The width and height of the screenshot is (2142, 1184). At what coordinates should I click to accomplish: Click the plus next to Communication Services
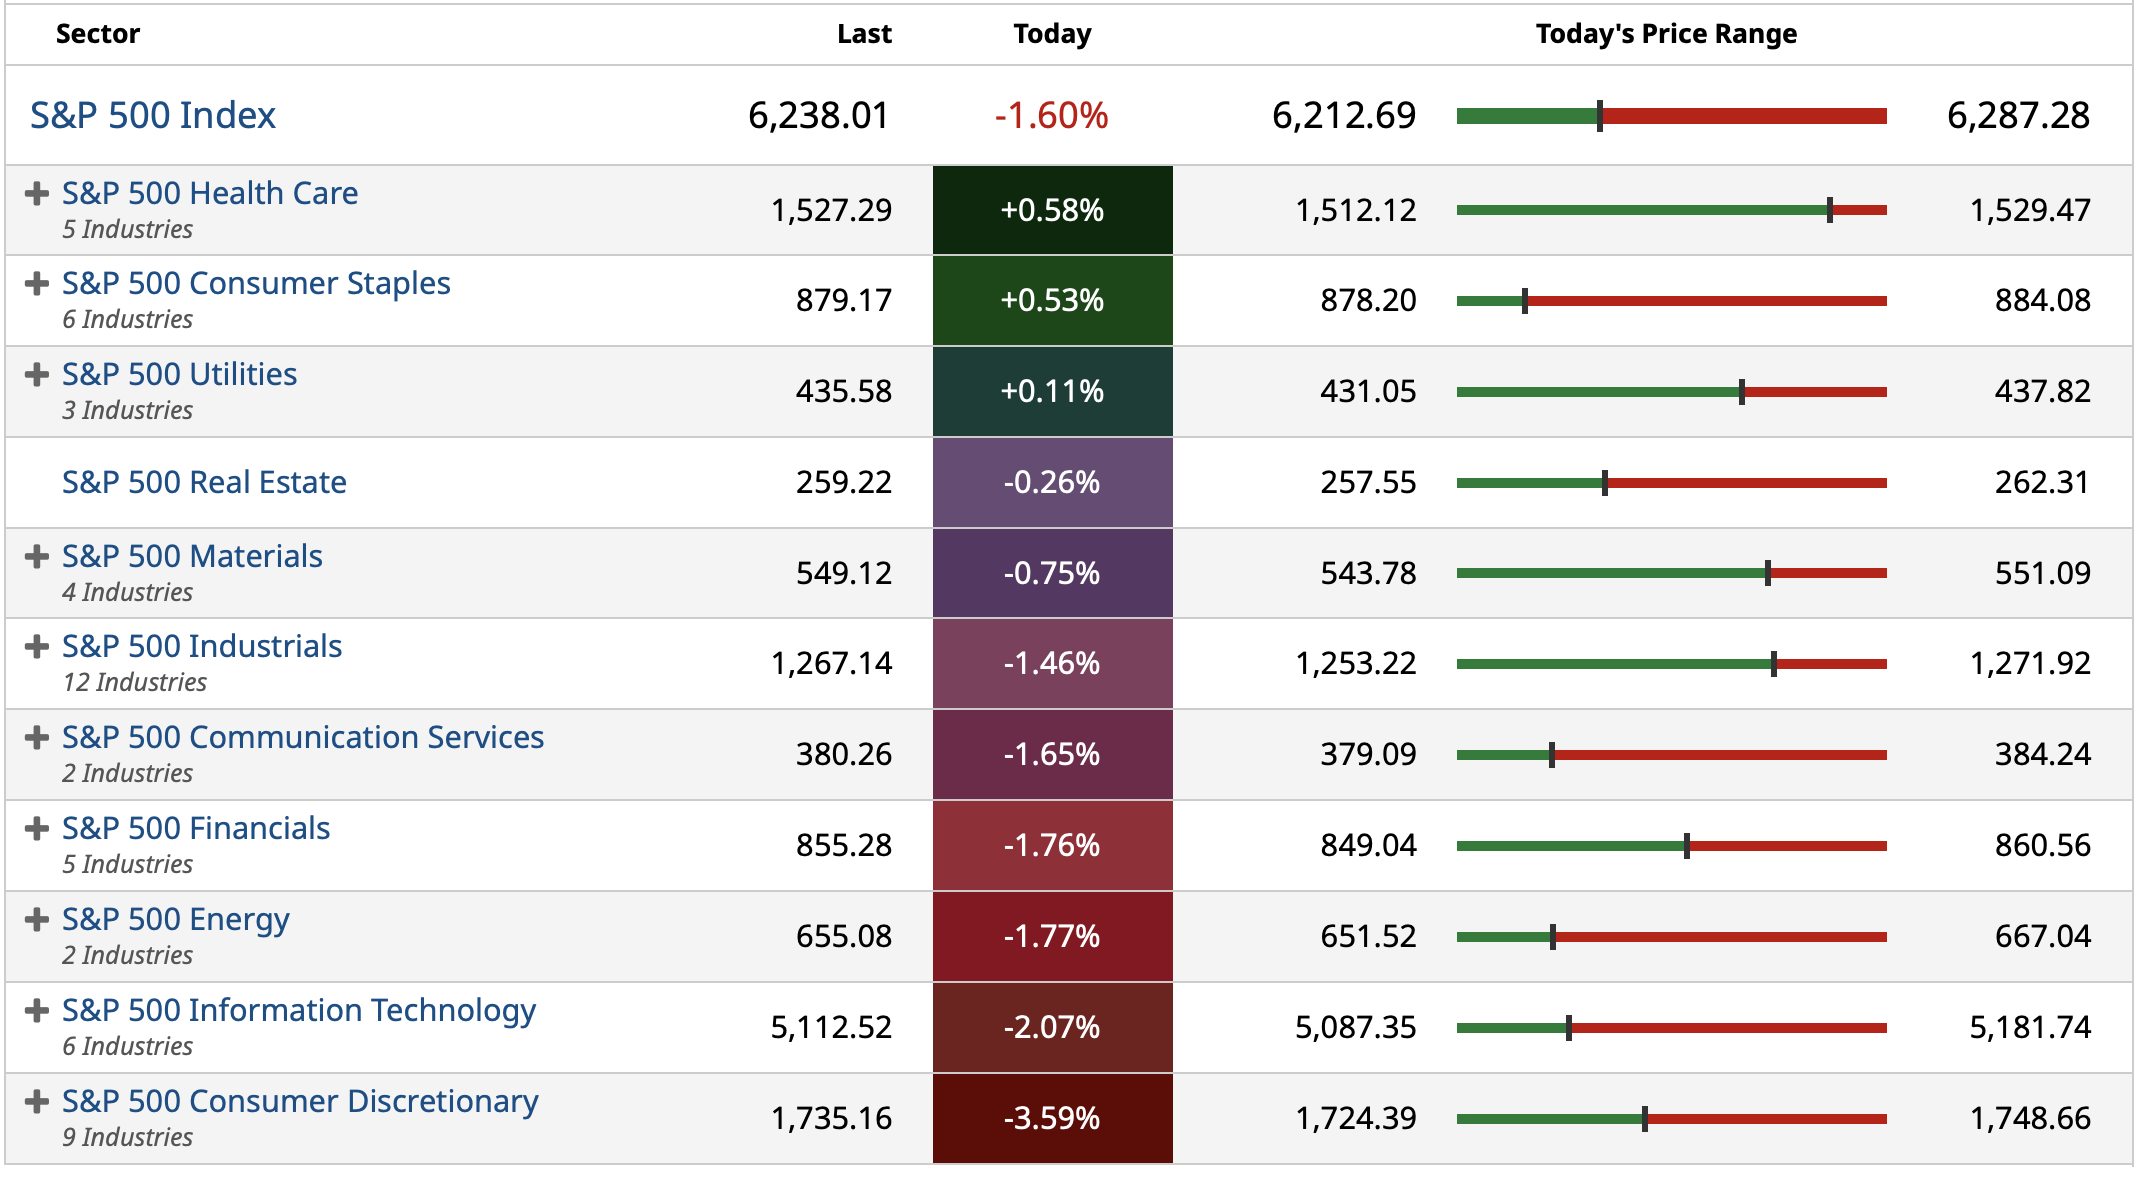point(37,738)
